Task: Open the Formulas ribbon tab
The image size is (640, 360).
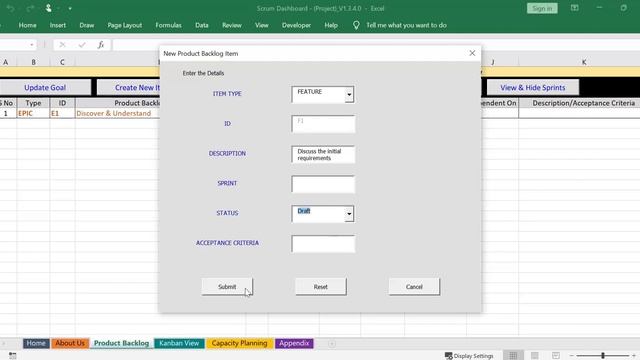Action: (x=168, y=25)
